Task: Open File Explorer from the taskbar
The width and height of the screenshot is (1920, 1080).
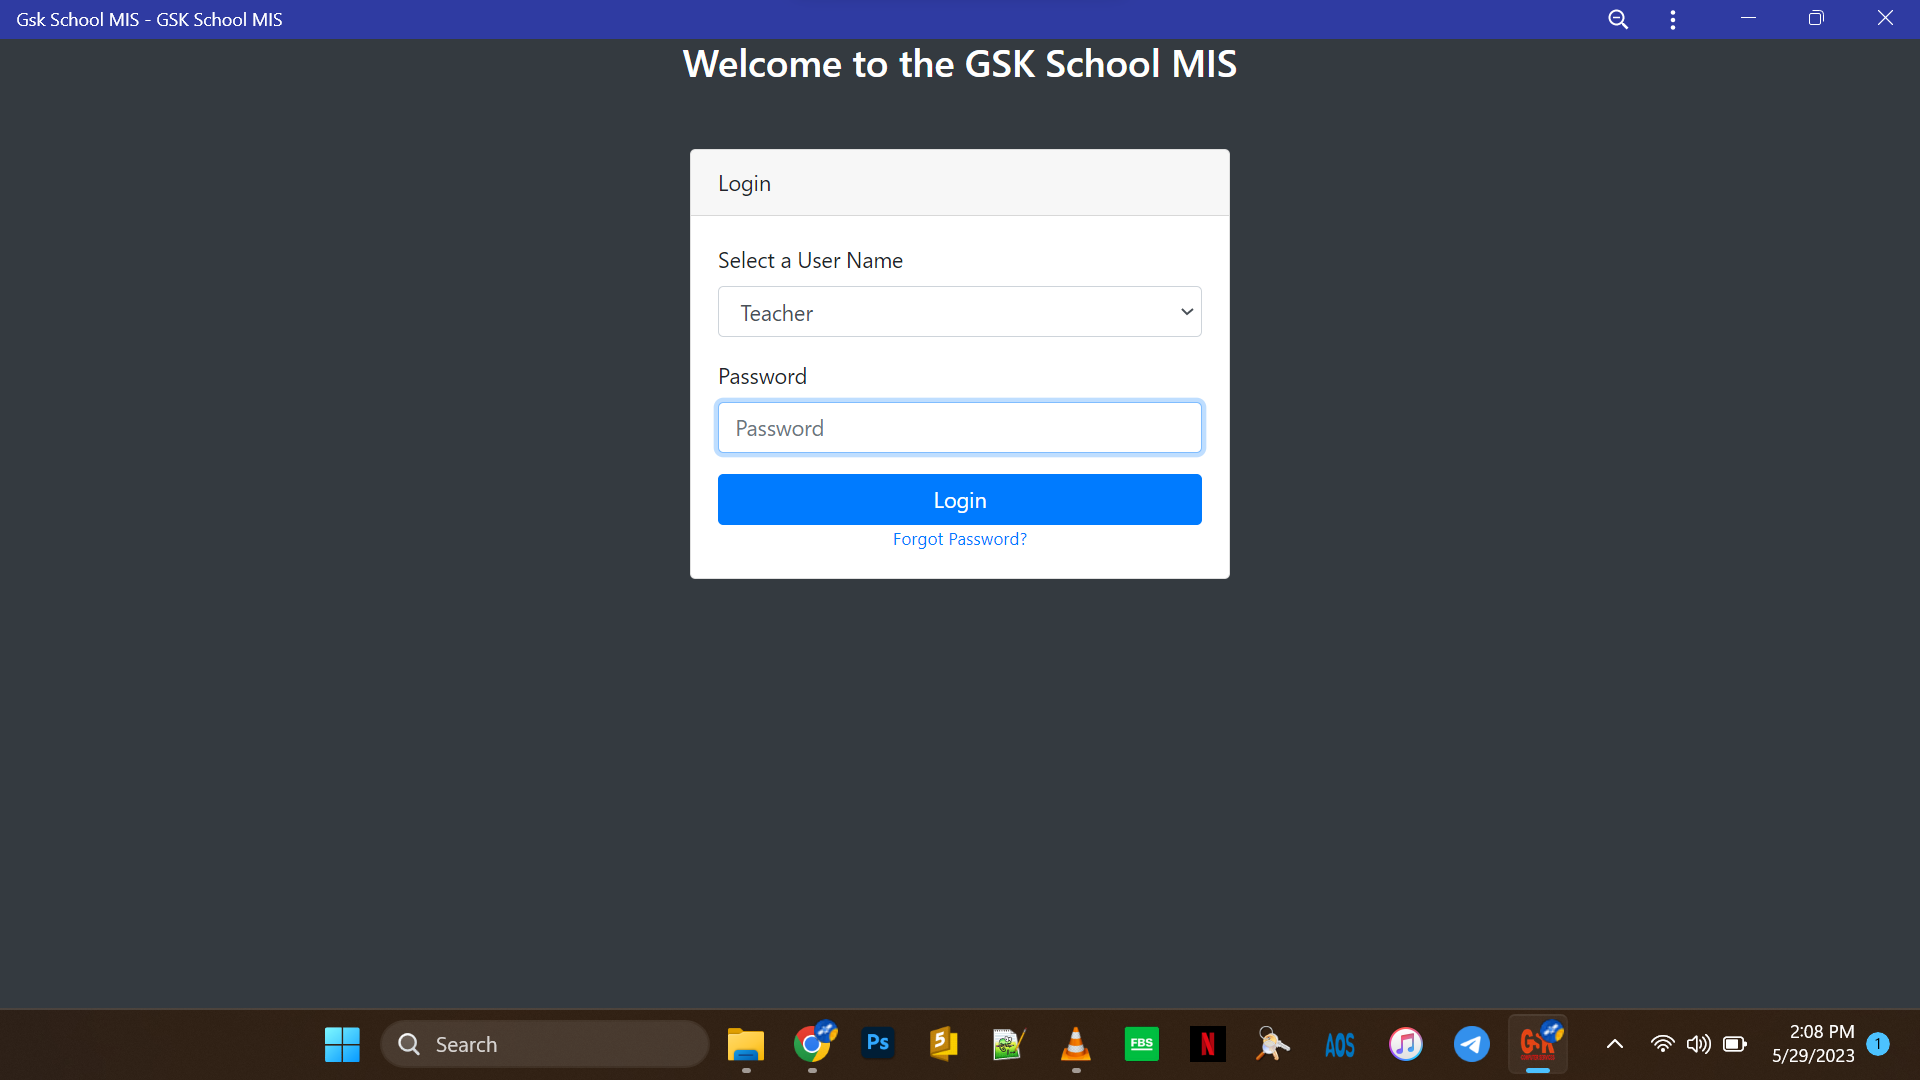Action: coord(745,1044)
